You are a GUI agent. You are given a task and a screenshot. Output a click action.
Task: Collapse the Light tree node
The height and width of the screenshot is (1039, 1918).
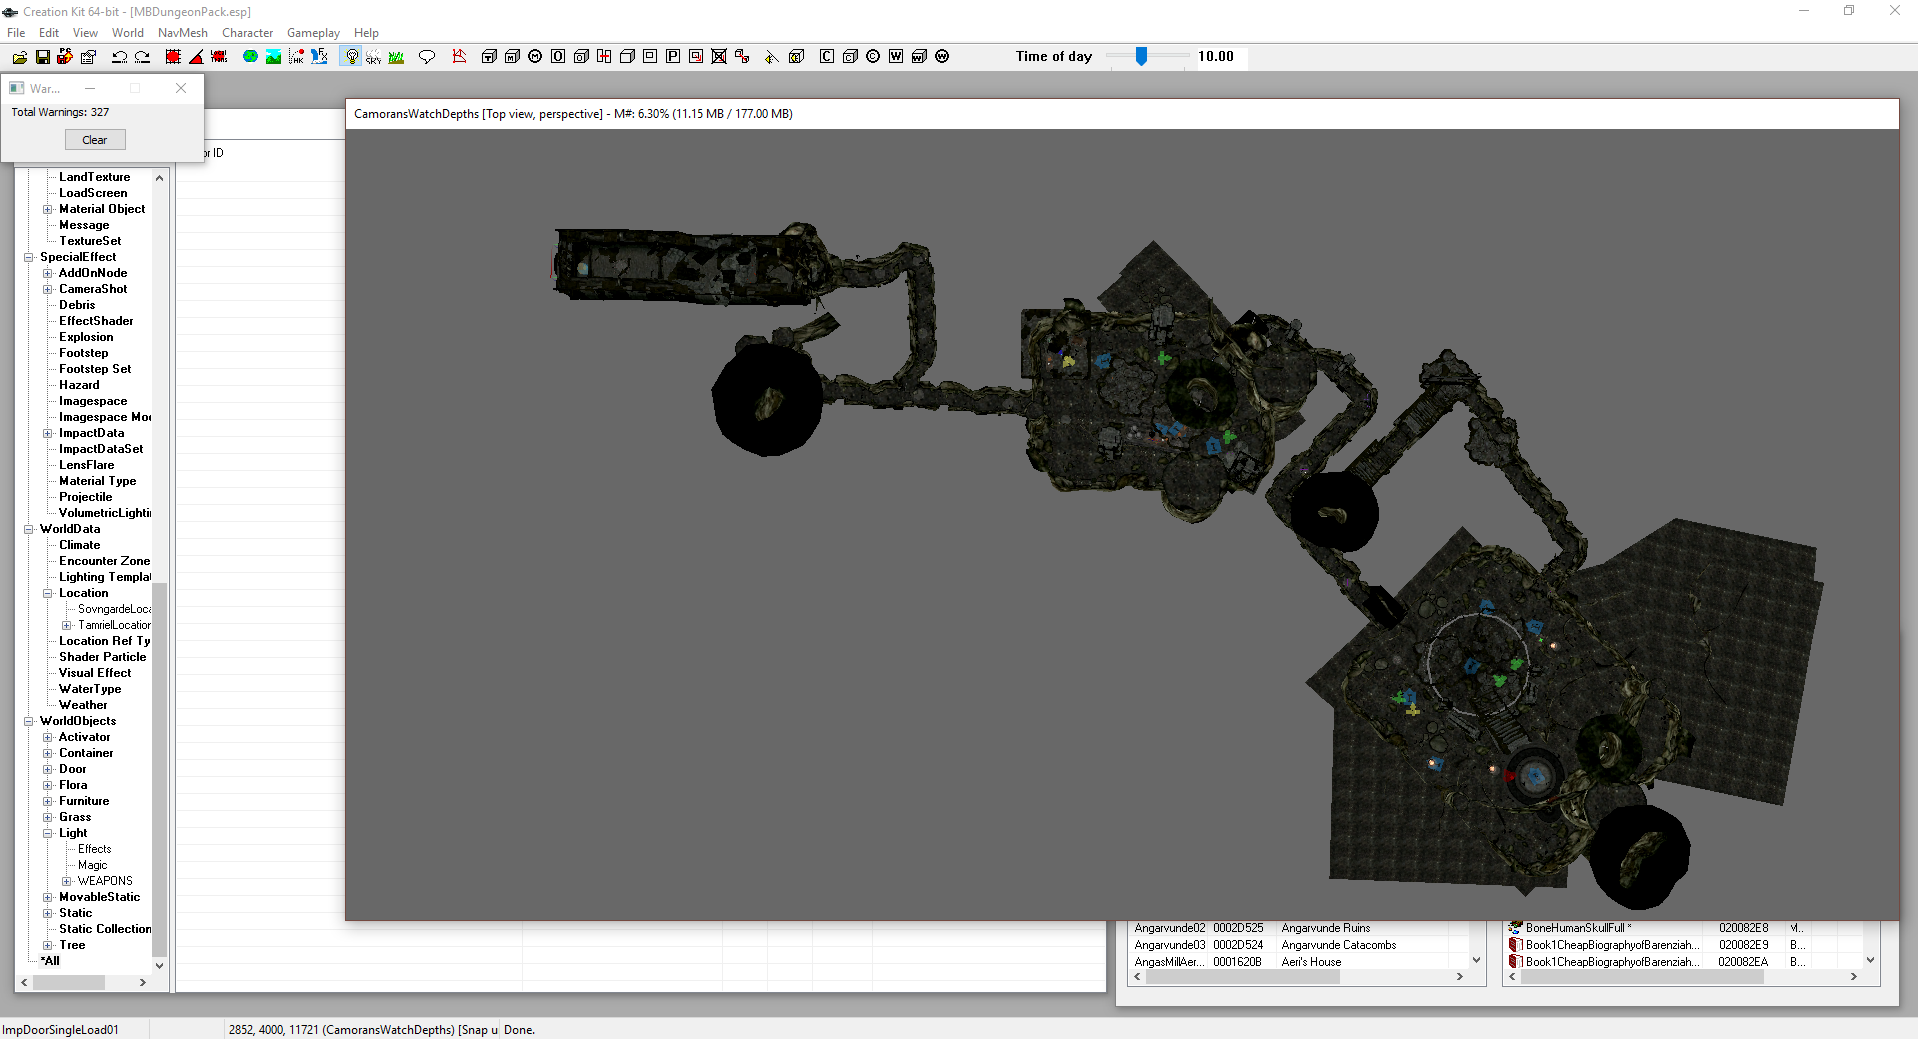(x=48, y=833)
